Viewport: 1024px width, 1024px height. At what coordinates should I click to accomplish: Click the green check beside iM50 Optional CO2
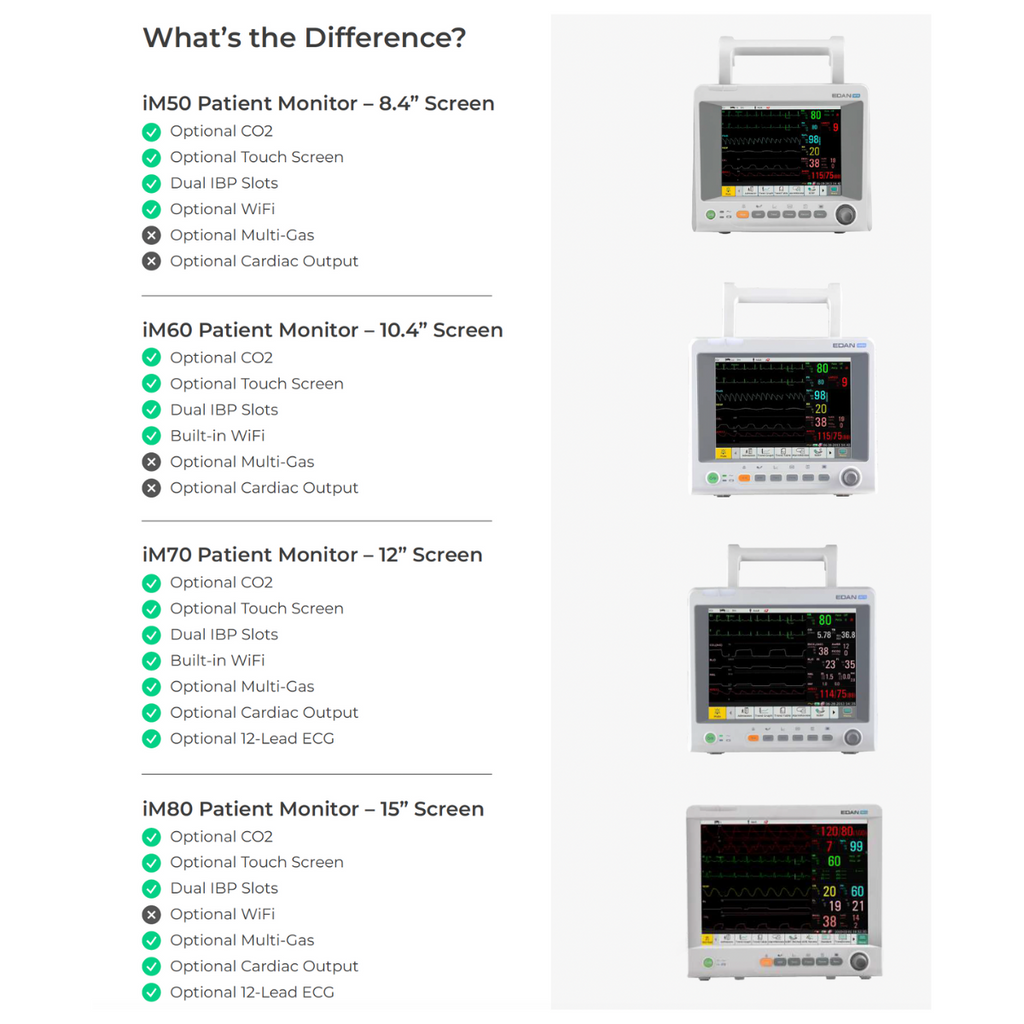152,131
